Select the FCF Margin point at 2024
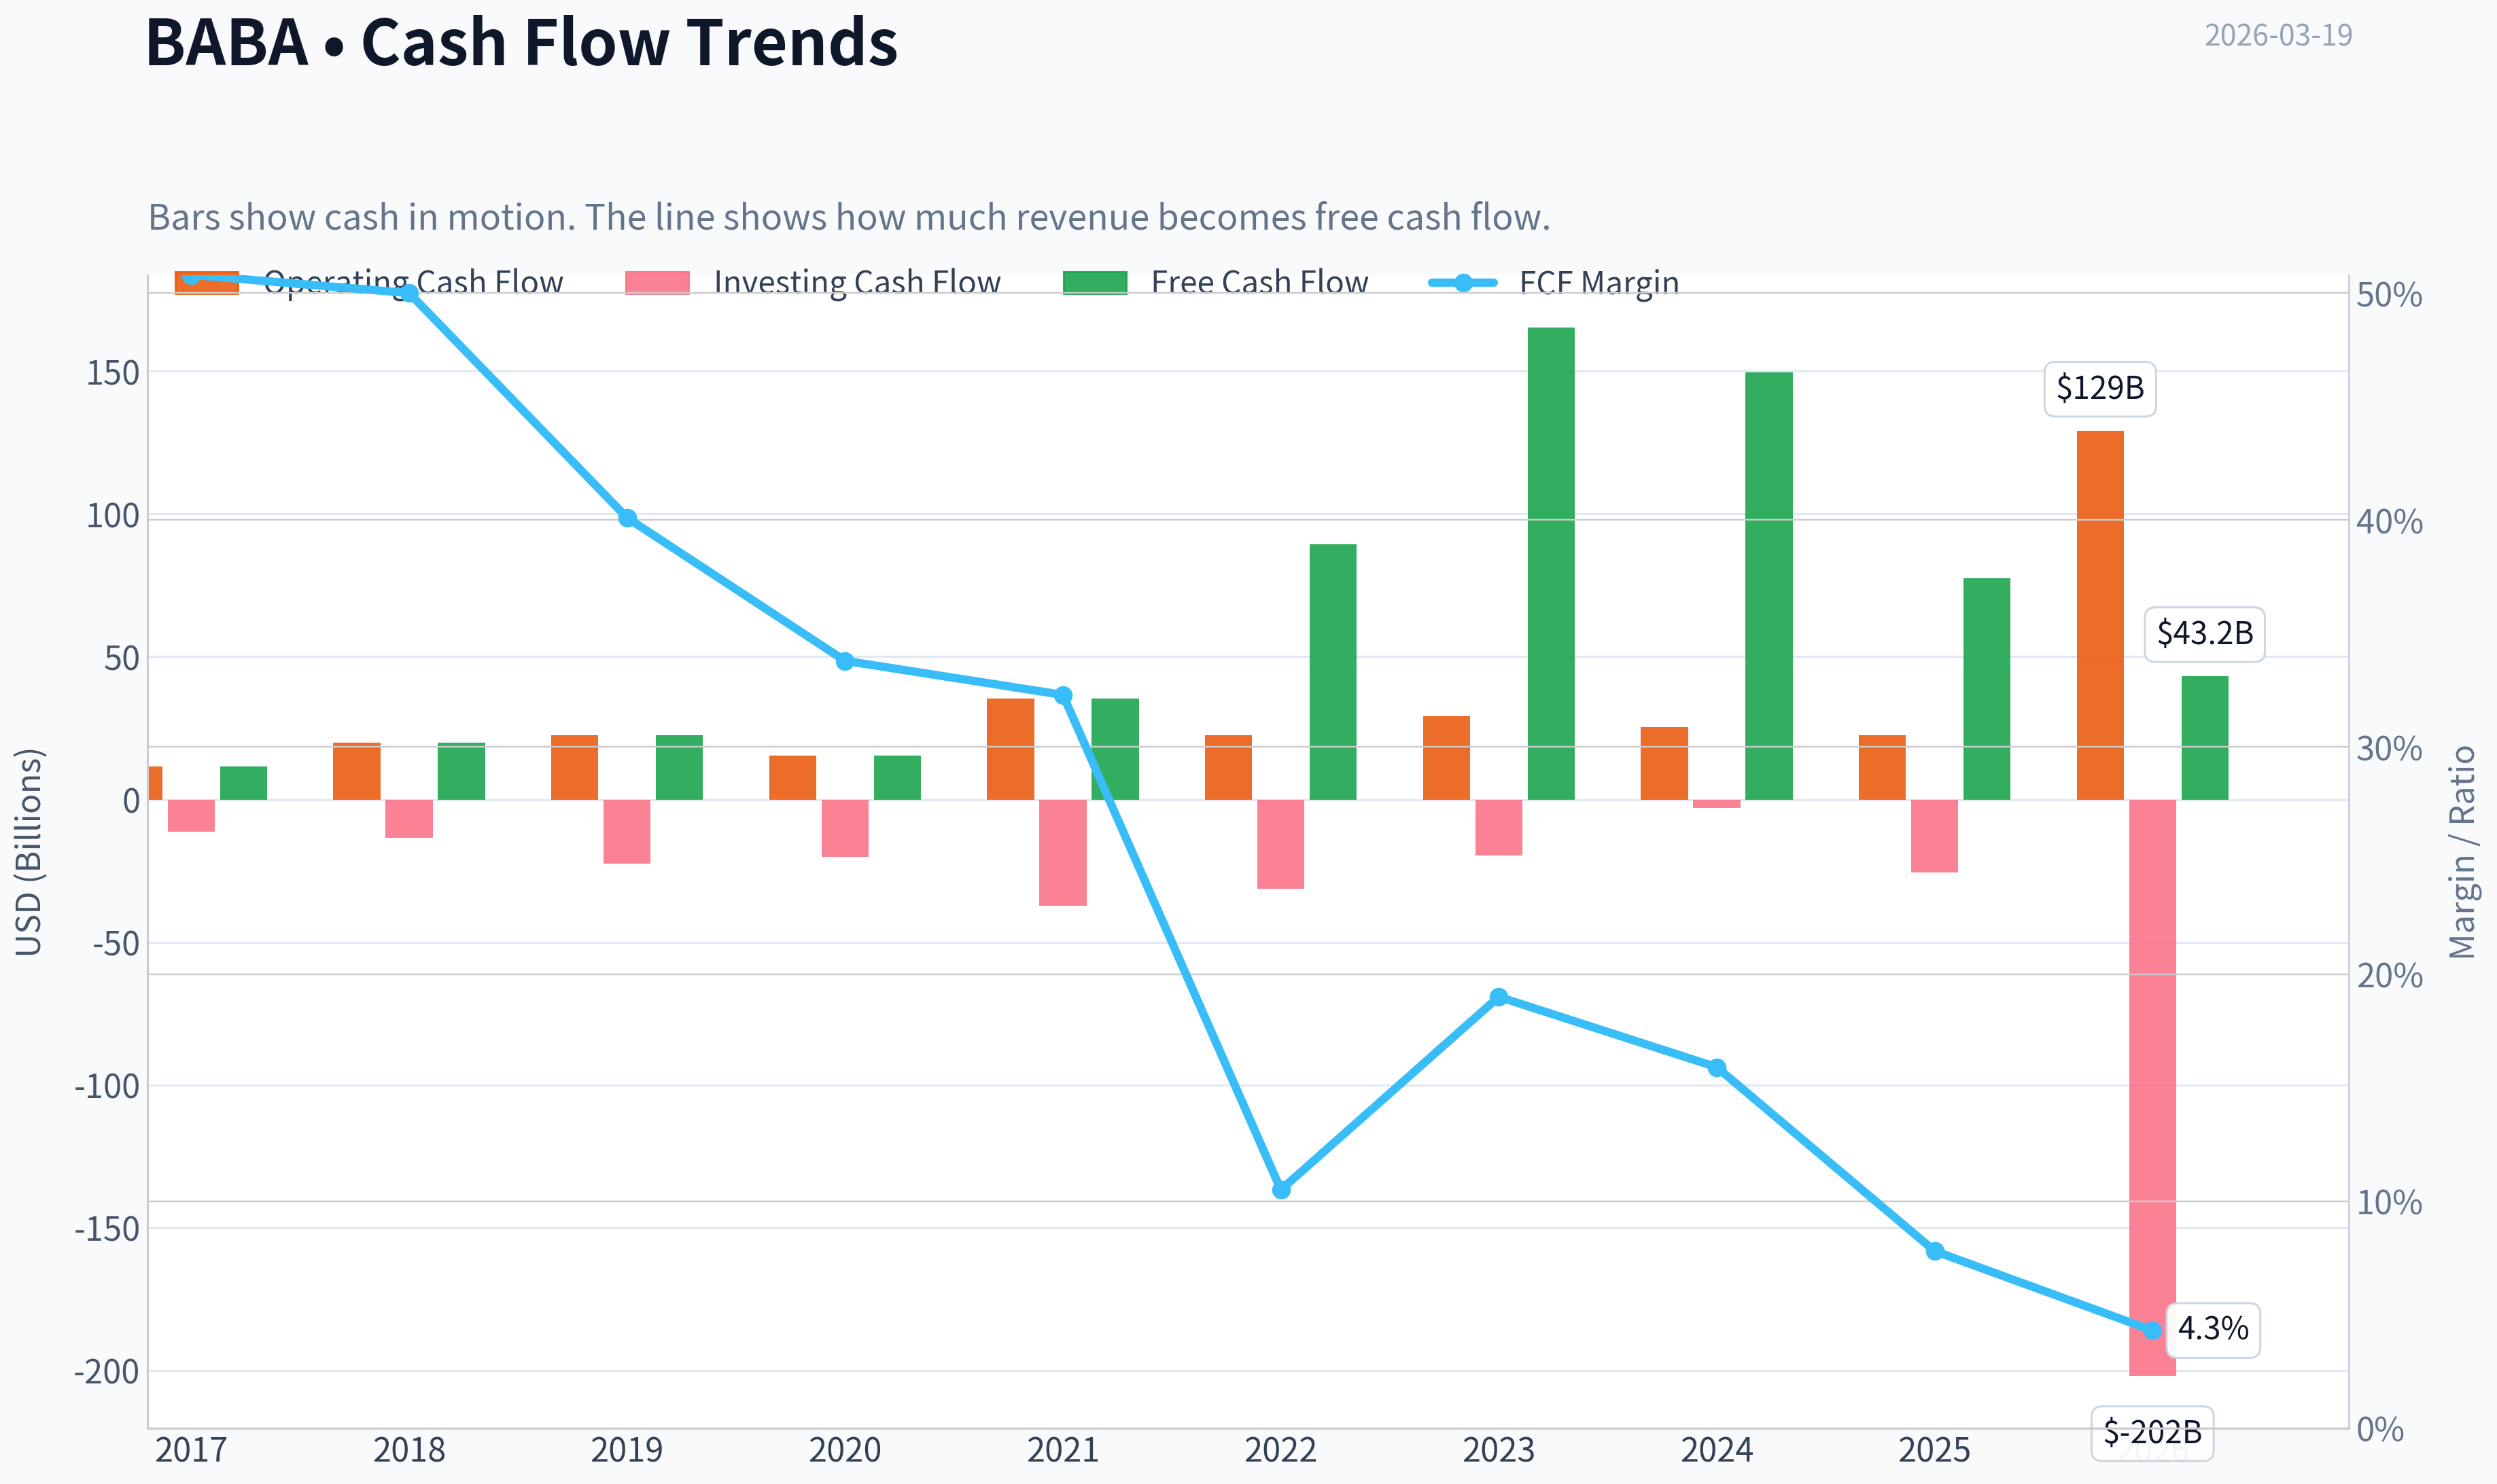Viewport: 2497px width, 1484px height. pyautogui.click(x=1717, y=1068)
